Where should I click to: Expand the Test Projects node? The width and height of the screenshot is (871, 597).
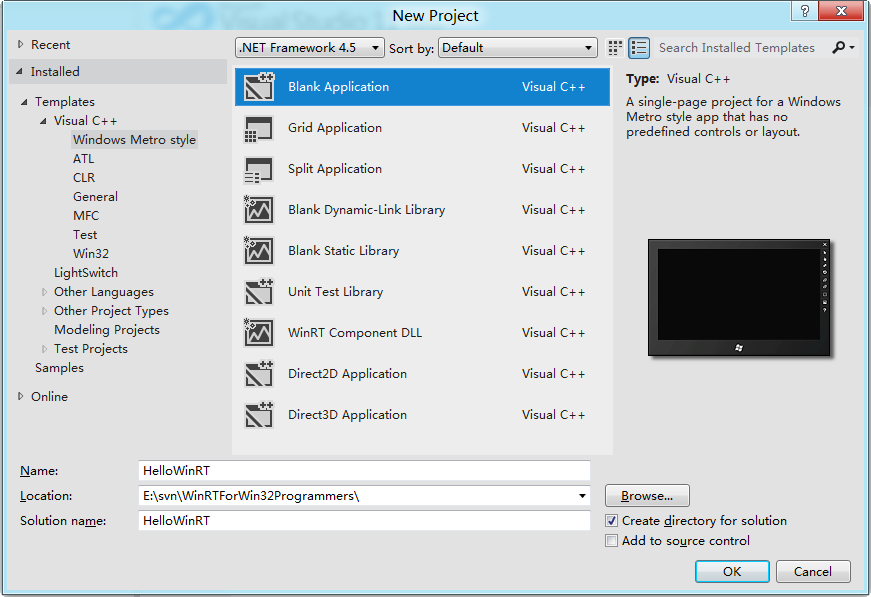pyautogui.click(x=44, y=349)
